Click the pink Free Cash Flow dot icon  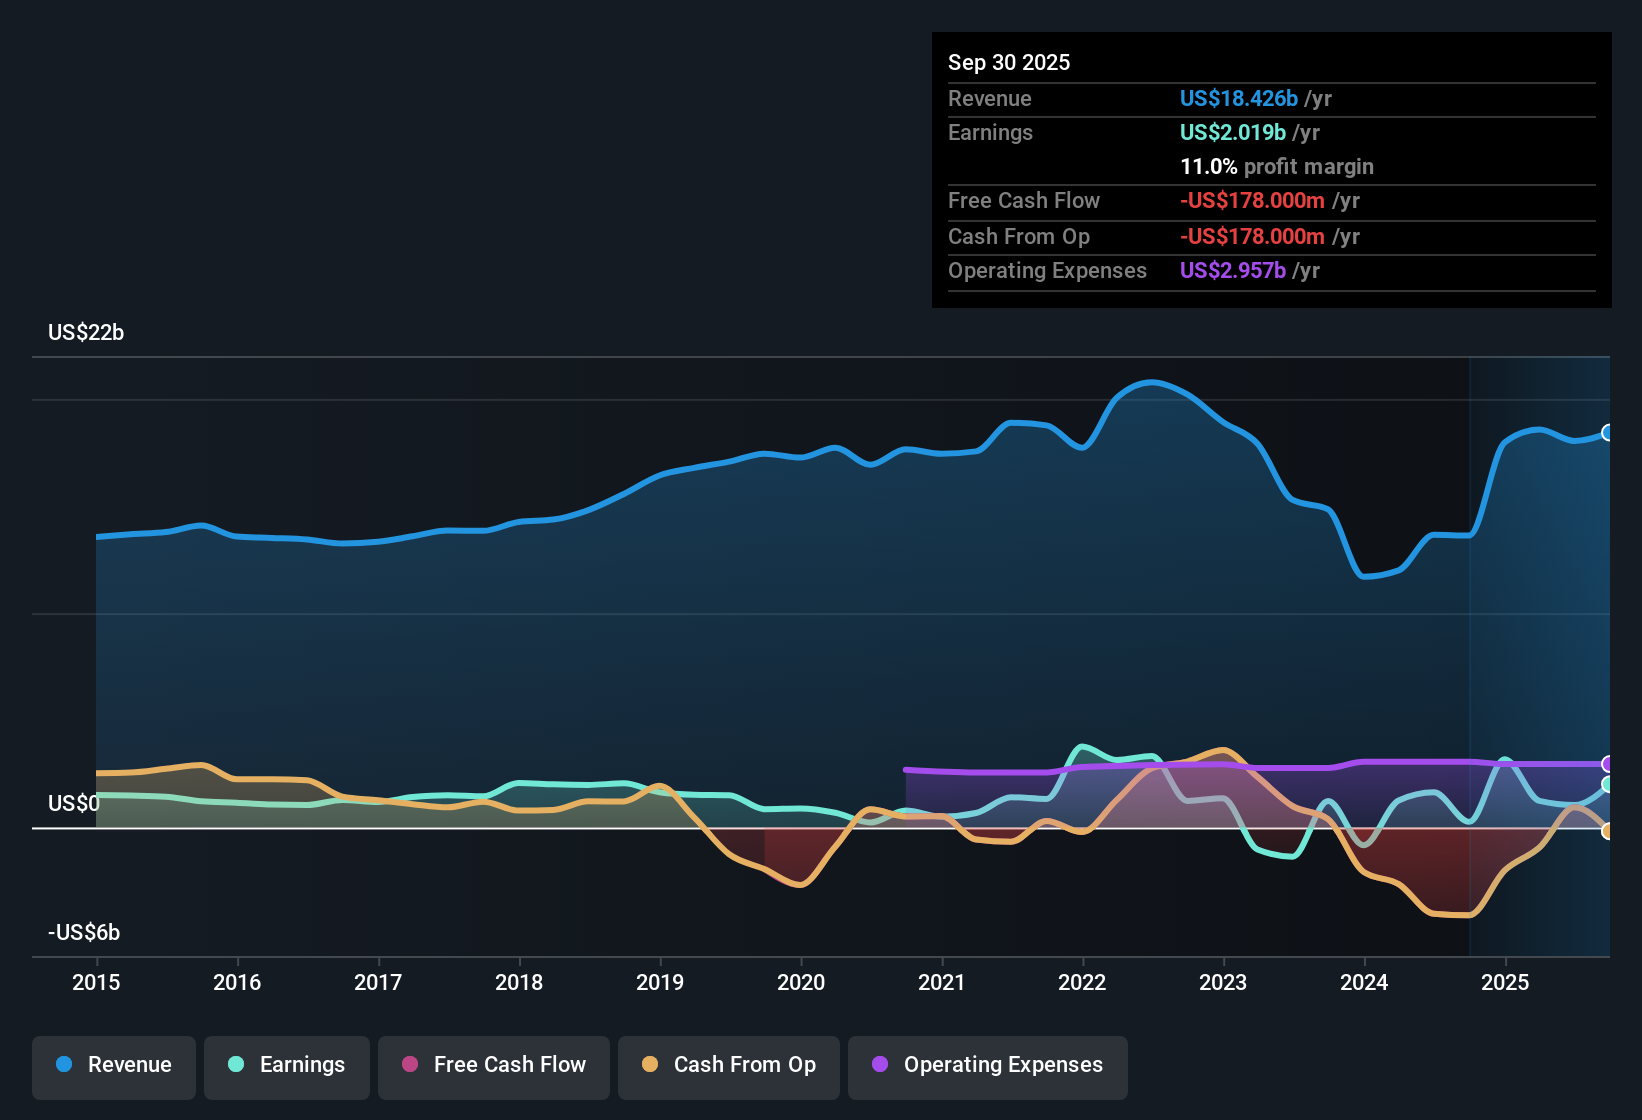[410, 1065]
